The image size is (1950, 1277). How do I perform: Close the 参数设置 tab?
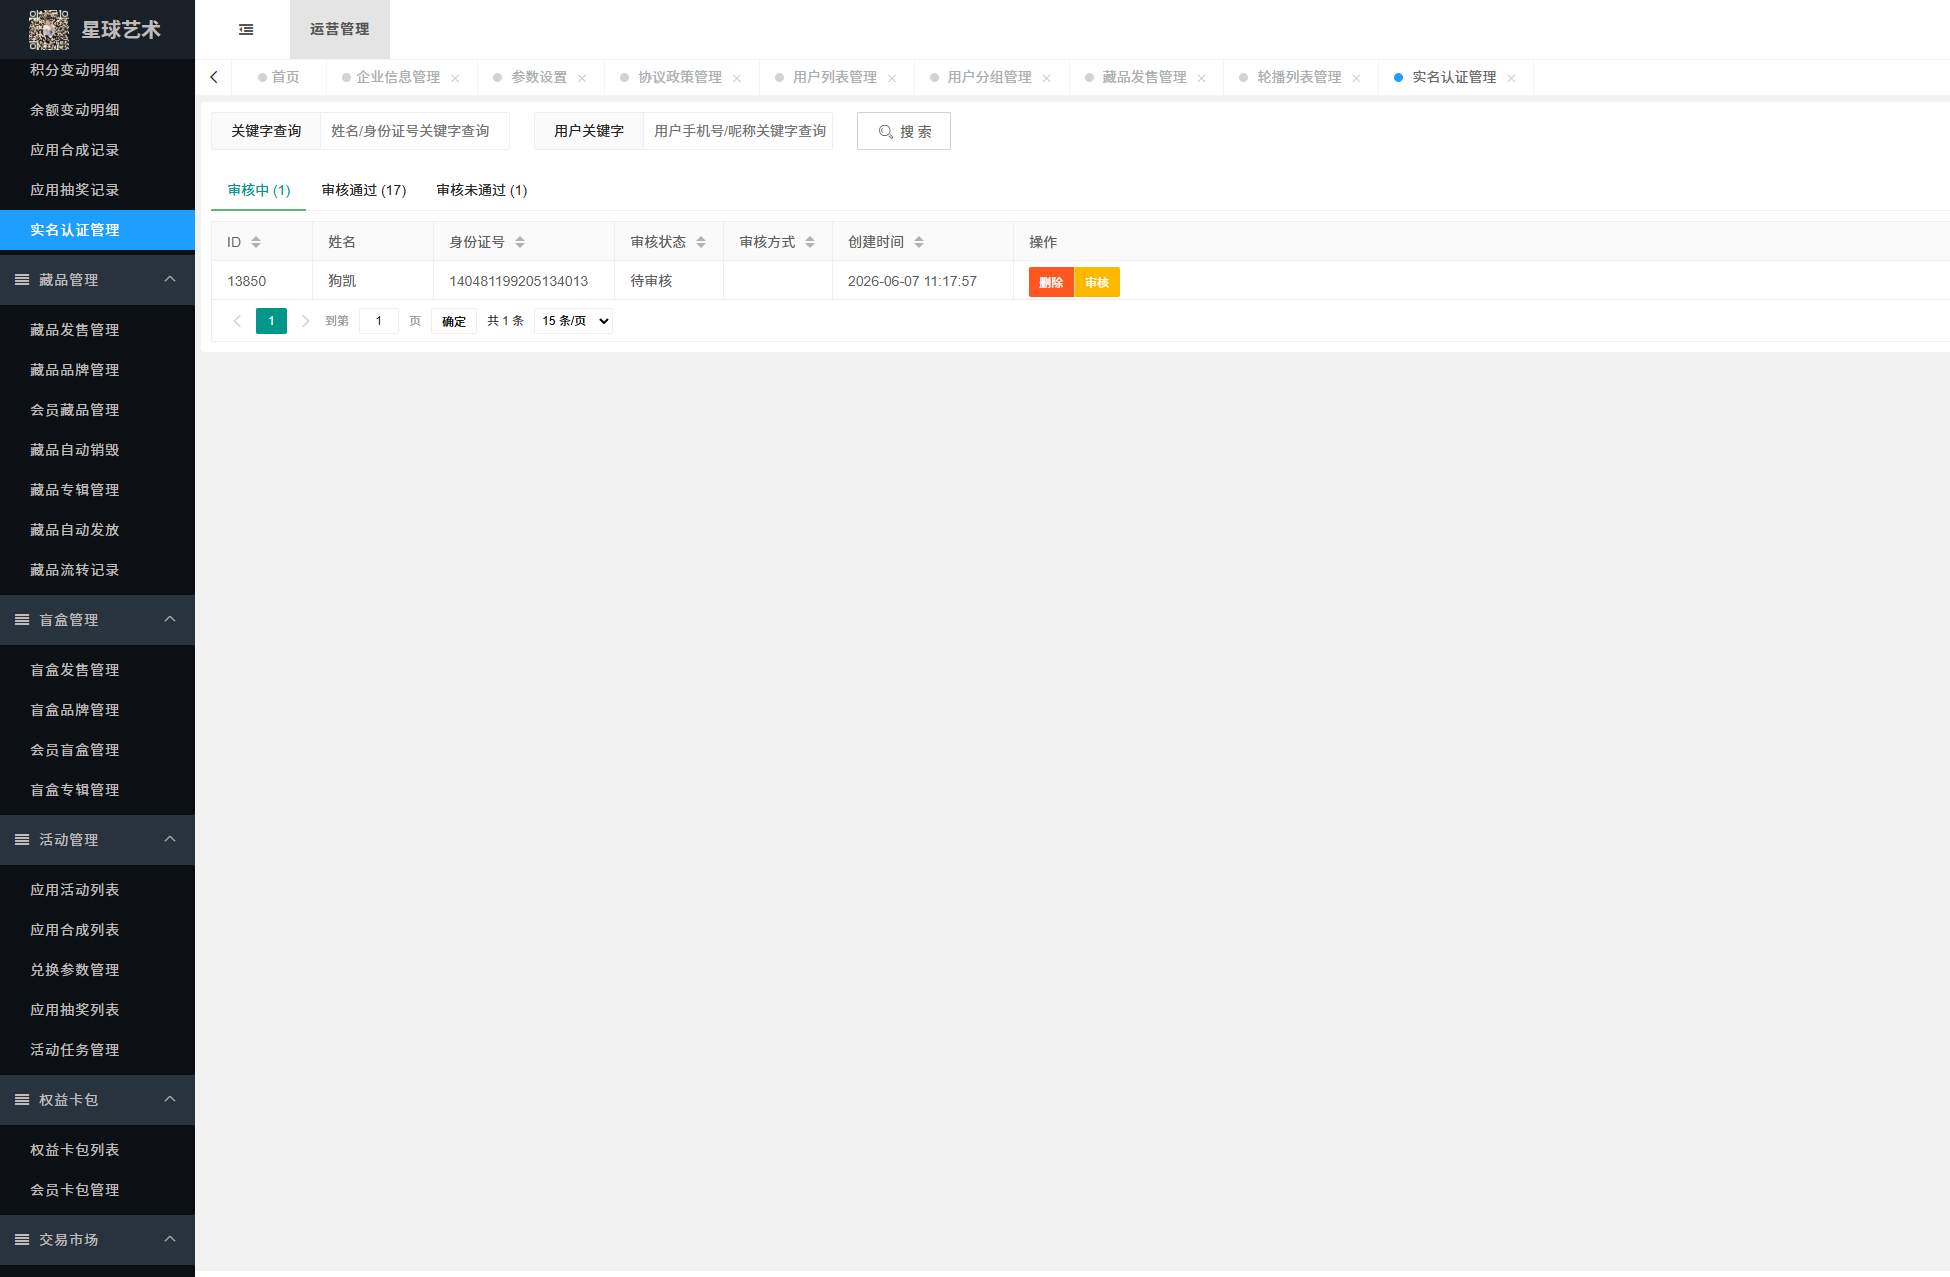(582, 78)
